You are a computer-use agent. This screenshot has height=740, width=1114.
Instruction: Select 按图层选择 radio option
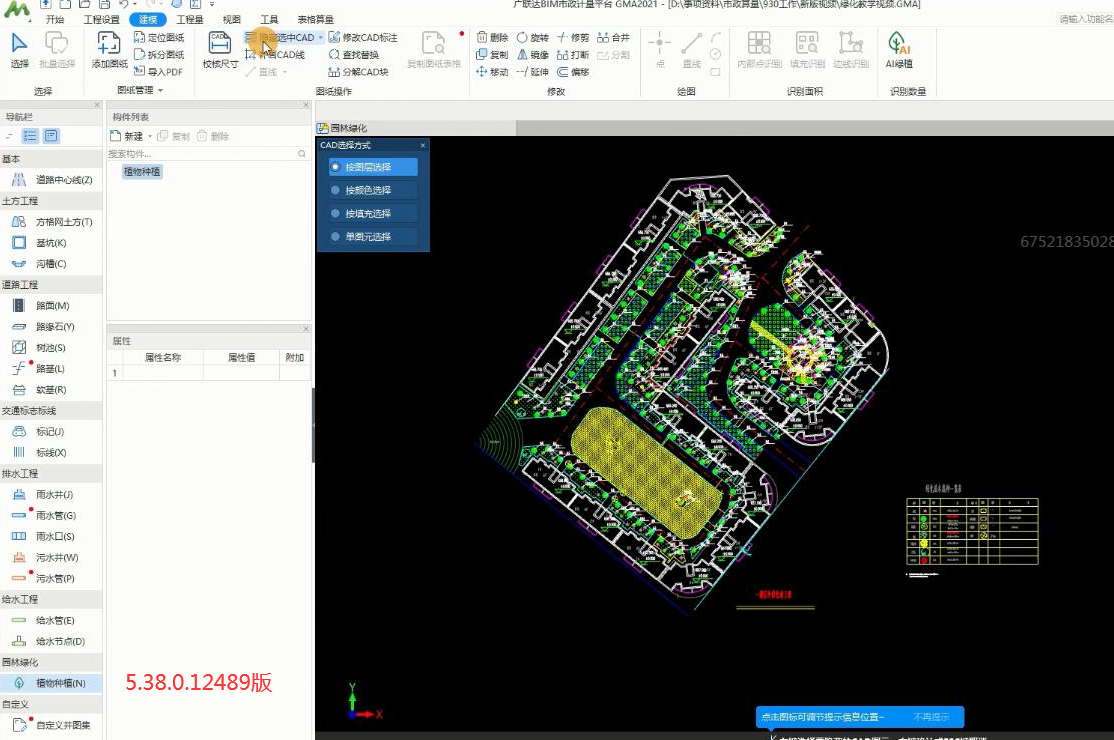(373, 167)
